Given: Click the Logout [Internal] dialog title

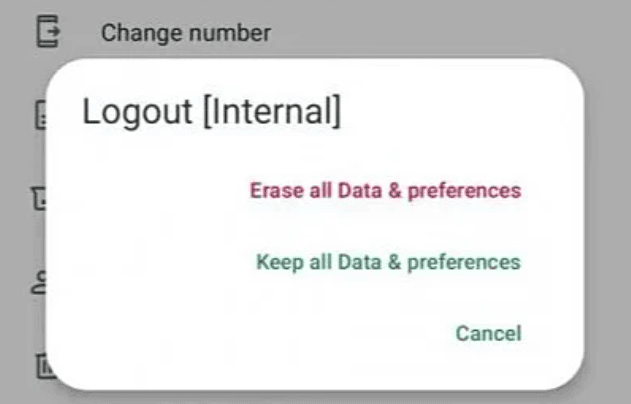Looking at the screenshot, I should [211, 112].
